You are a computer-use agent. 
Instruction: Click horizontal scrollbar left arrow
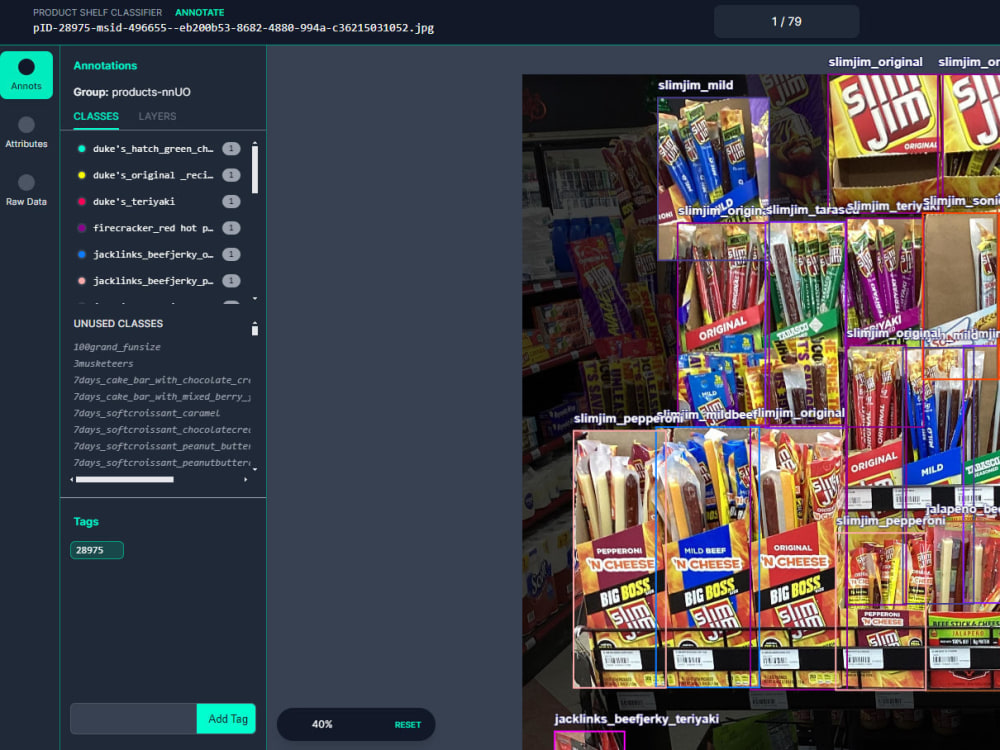[72, 480]
